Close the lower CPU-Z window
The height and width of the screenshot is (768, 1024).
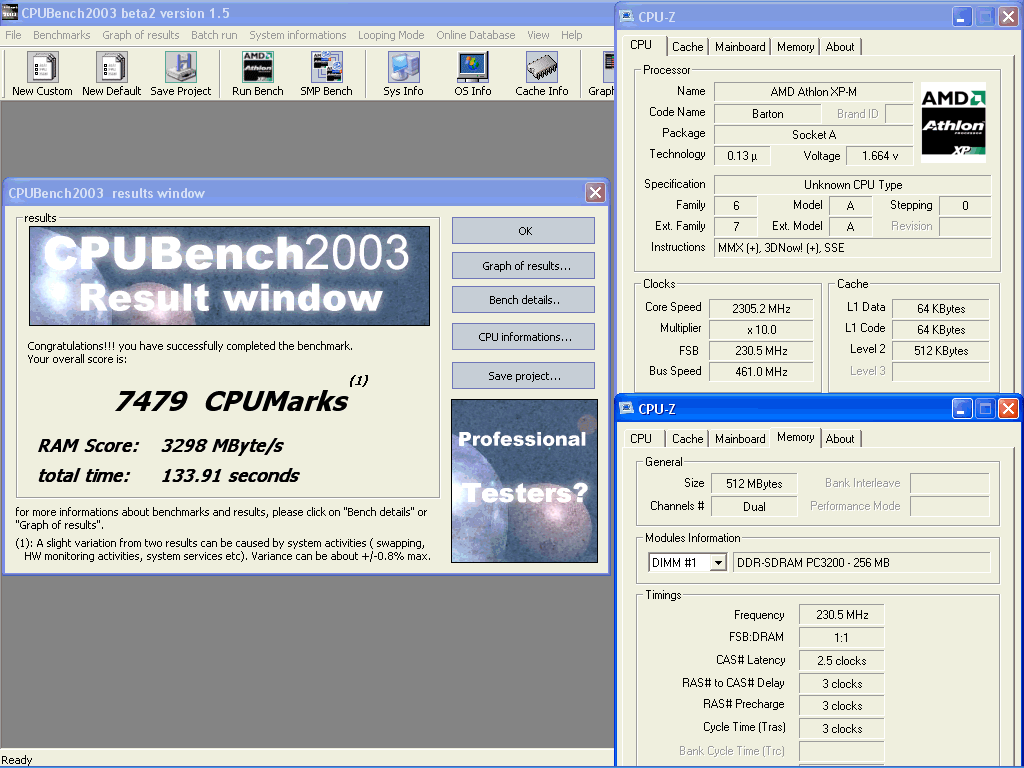(1008, 409)
